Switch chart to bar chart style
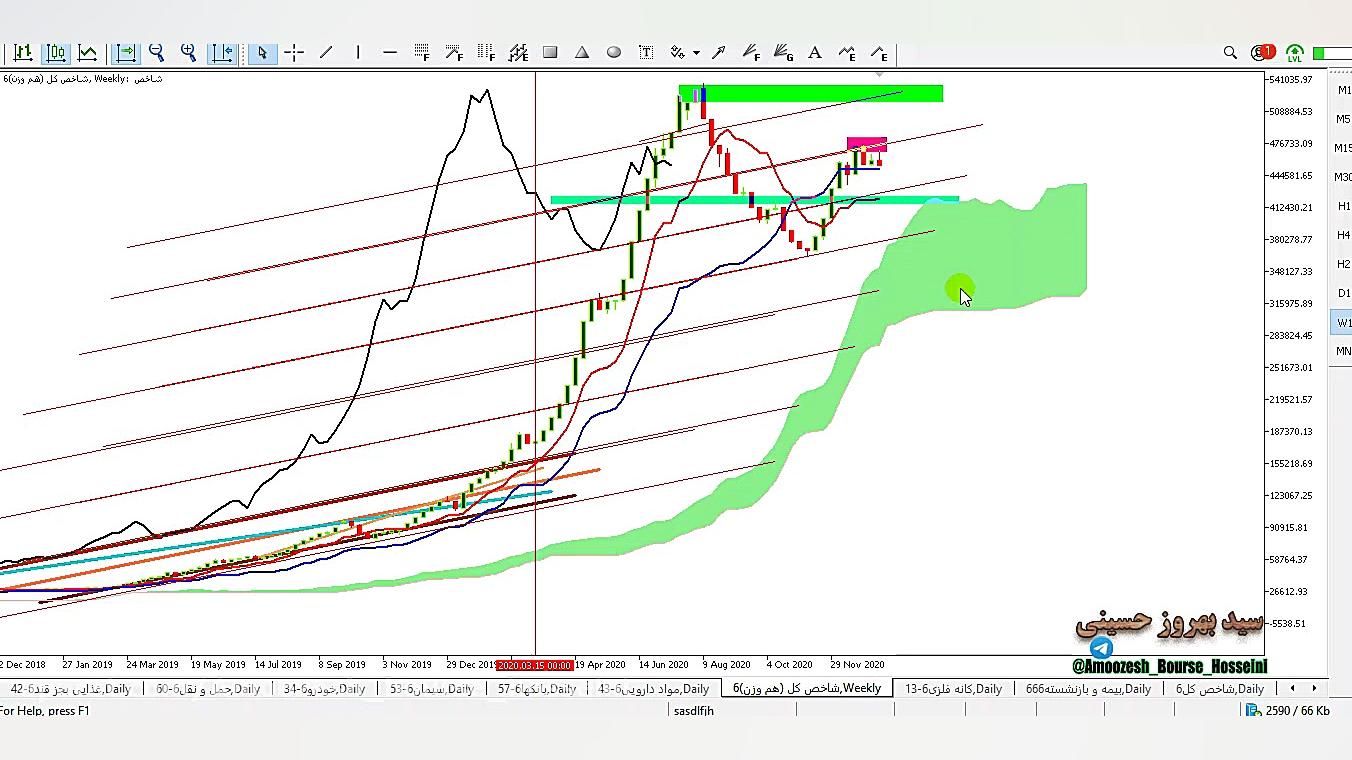The height and width of the screenshot is (760, 1352). (22, 53)
